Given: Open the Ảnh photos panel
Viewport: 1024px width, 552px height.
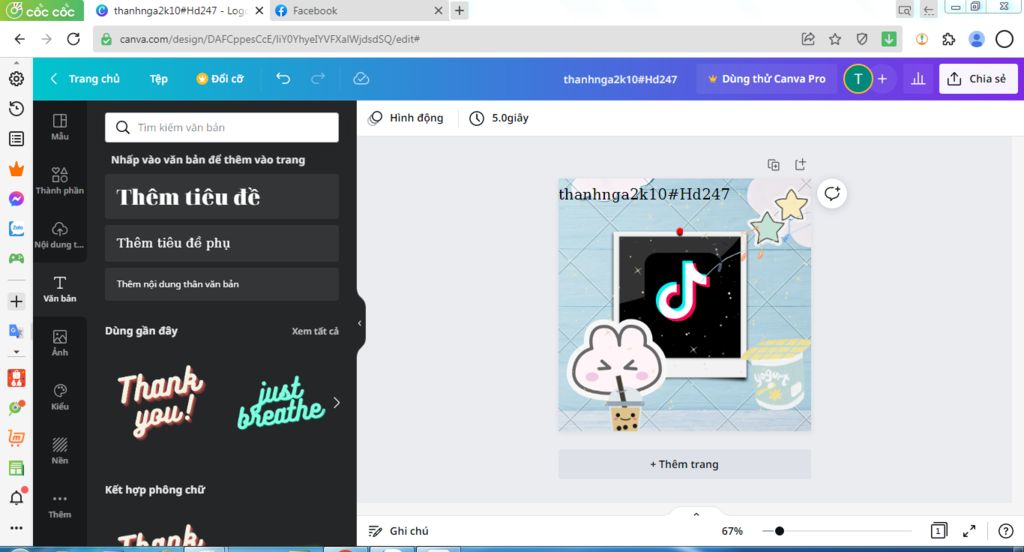Looking at the screenshot, I should (59, 343).
